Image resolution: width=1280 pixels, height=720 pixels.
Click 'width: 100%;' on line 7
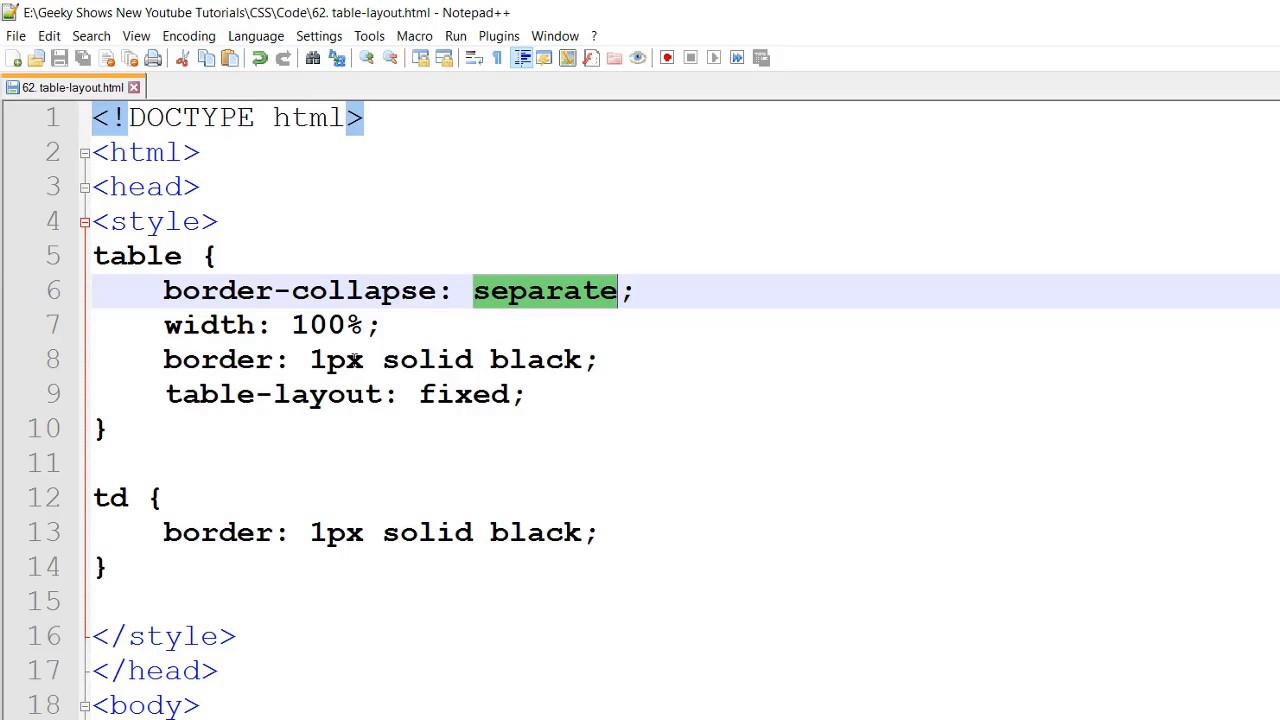click(272, 325)
